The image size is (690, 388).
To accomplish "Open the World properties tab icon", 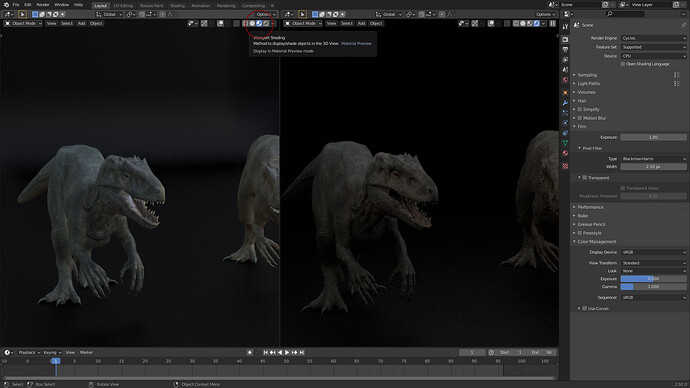I will (x=565, y=80).
